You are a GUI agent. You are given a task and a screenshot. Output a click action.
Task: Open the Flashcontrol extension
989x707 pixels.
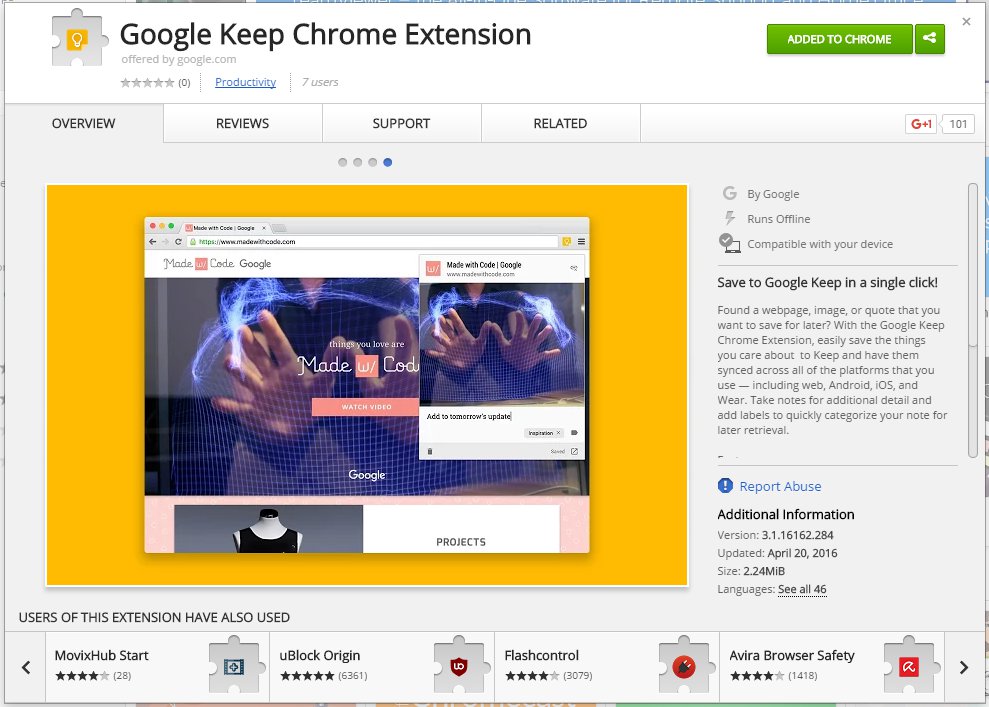tap(607, 667)
